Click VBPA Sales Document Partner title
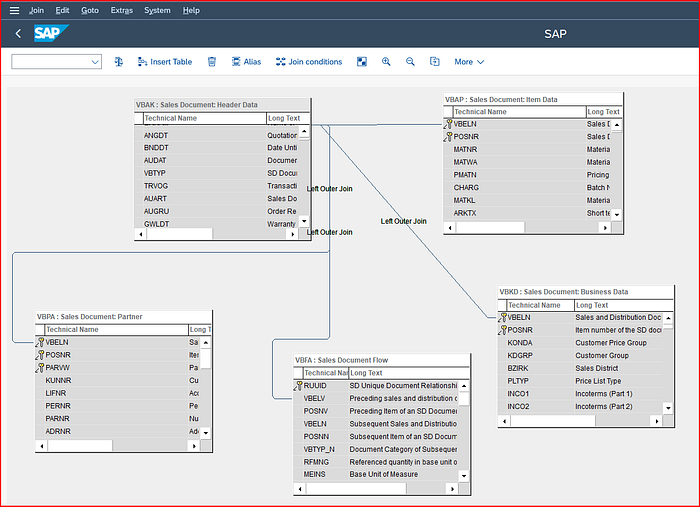Viewport: 700px width, 507px height. (x=90, y=317)
